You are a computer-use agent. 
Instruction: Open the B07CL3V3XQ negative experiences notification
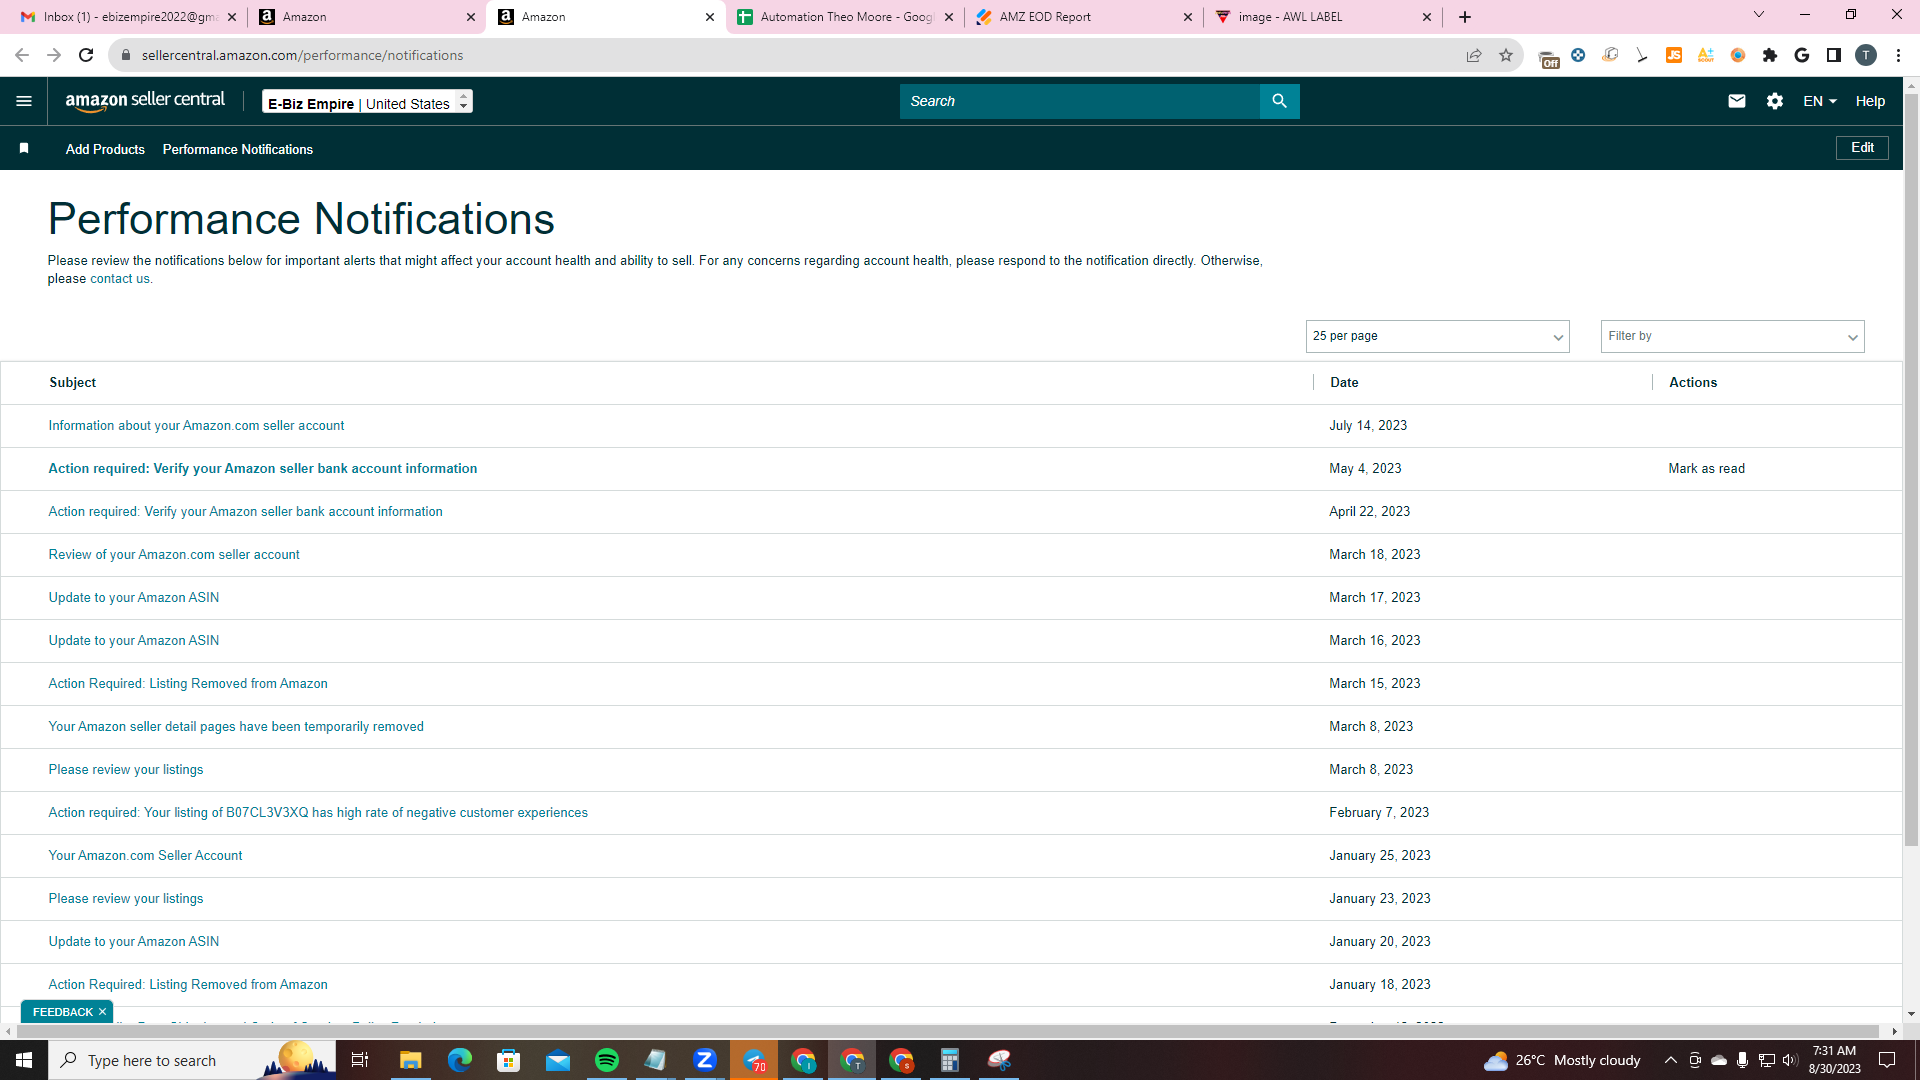pos(318,812)
